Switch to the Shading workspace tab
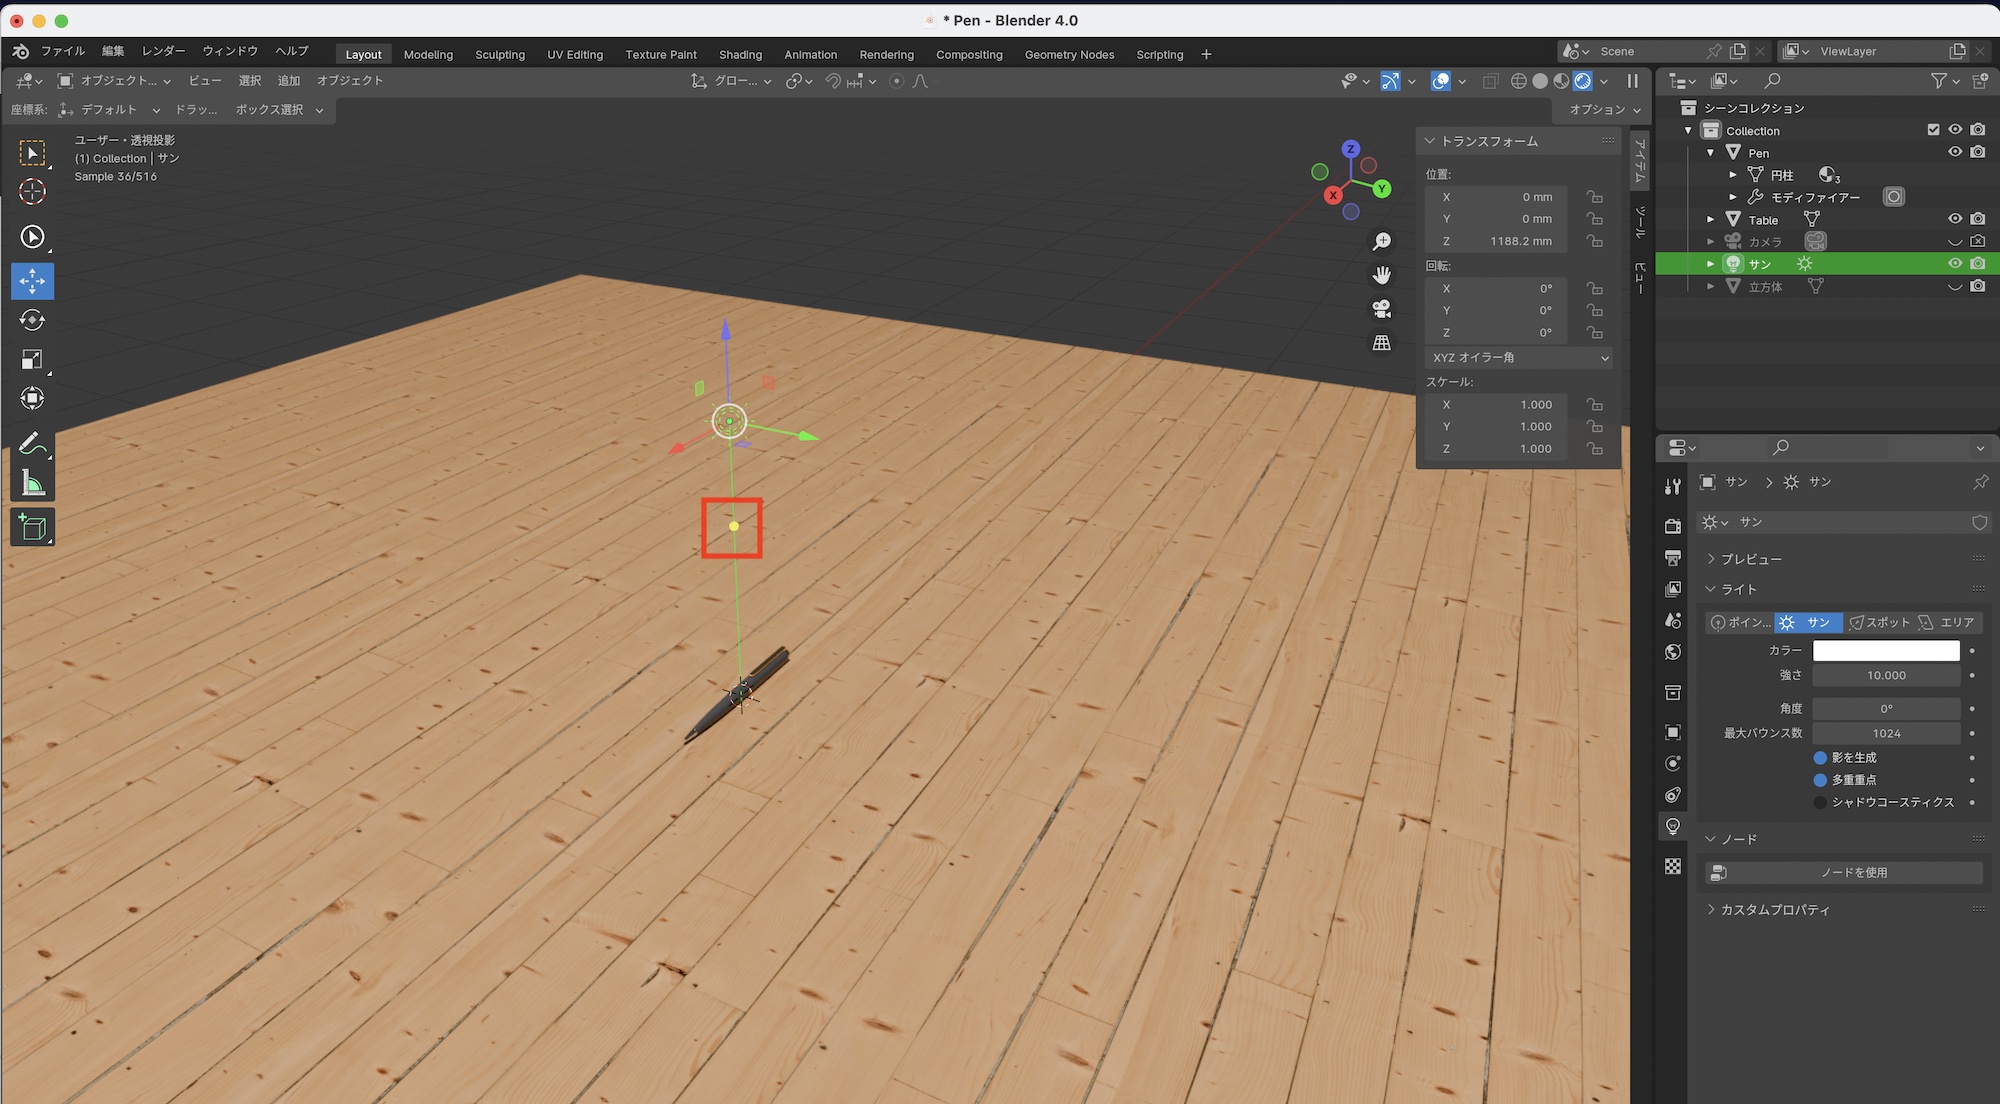Screen dimensions: 2000x1104 (x=740, y=54)
